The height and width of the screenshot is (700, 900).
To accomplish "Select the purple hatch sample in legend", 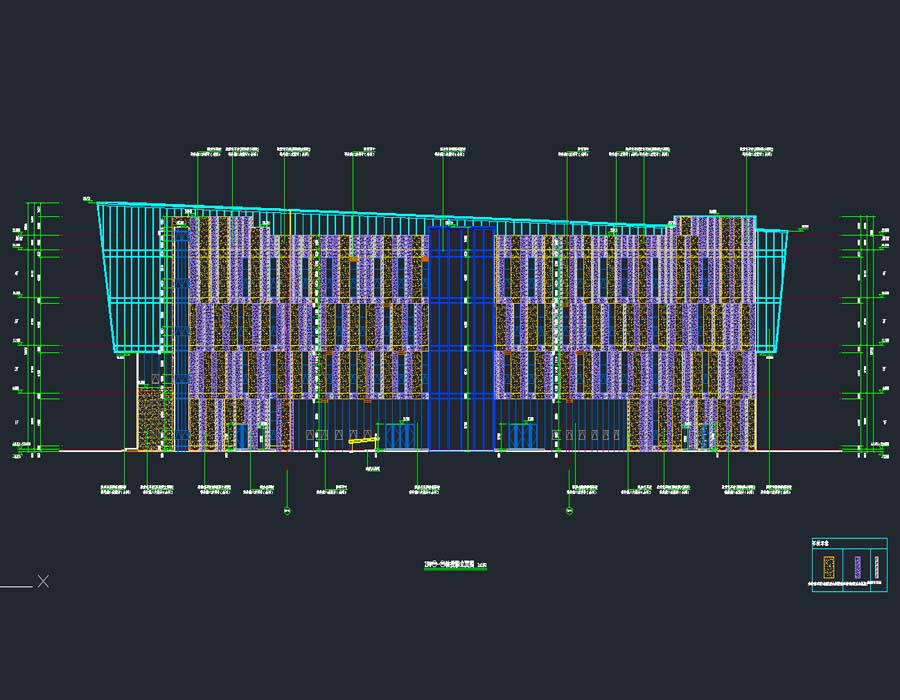I will pyautogui.click(x=857, y=567).
